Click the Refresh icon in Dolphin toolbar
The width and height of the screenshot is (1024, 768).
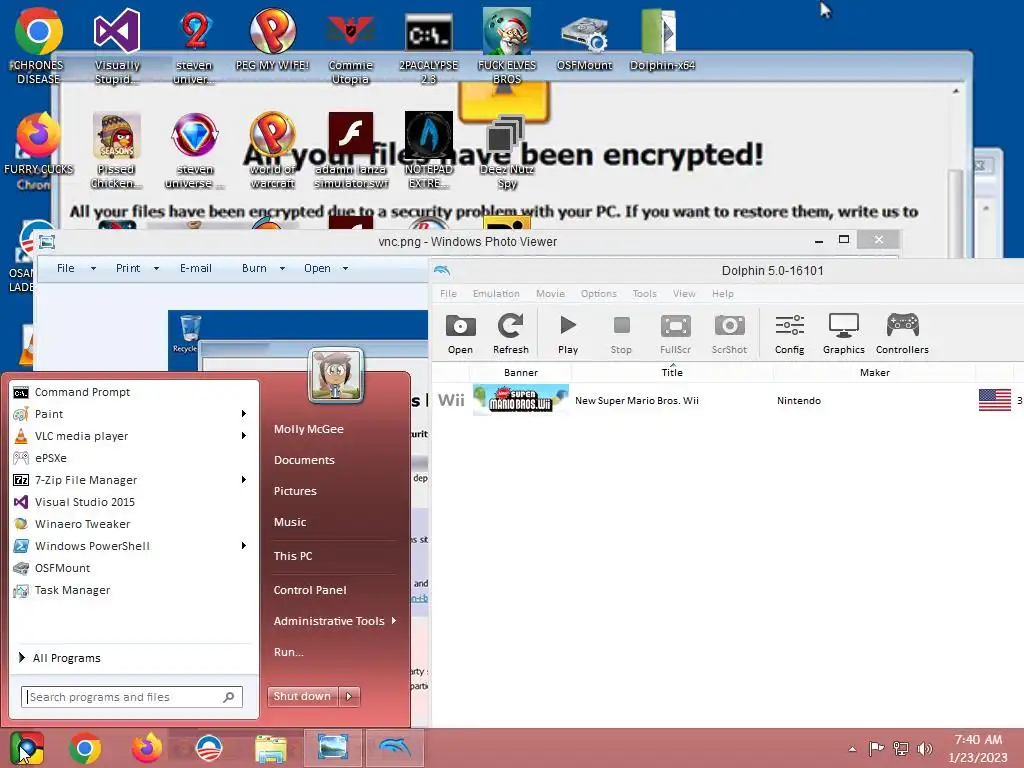(x=511, y=334)
